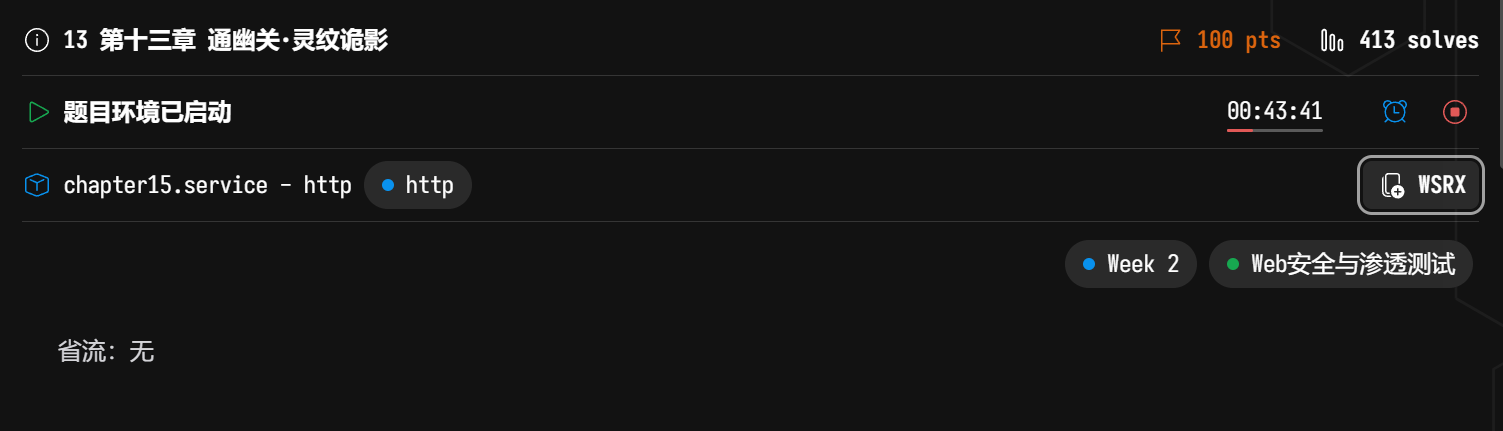Click the chapter15.service - http label
Image resolution: width=1503 pixels, height=431 pixels.
pos(207,185)
